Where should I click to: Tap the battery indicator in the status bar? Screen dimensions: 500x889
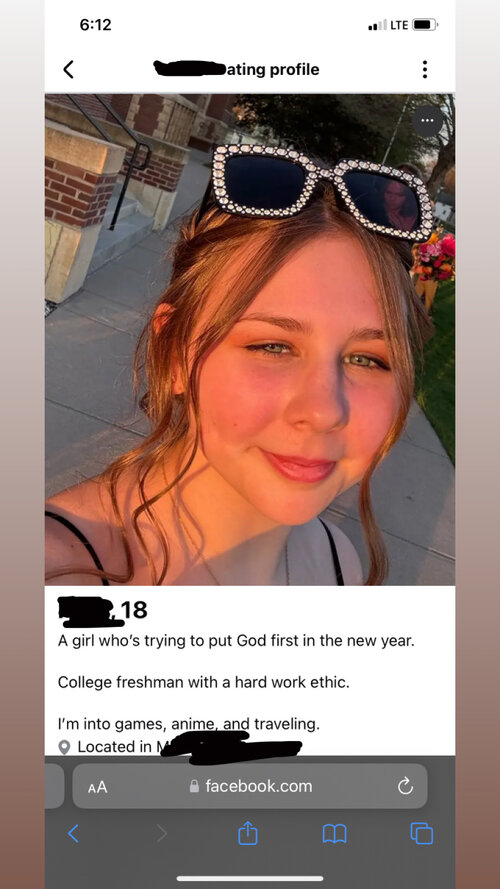425,25
